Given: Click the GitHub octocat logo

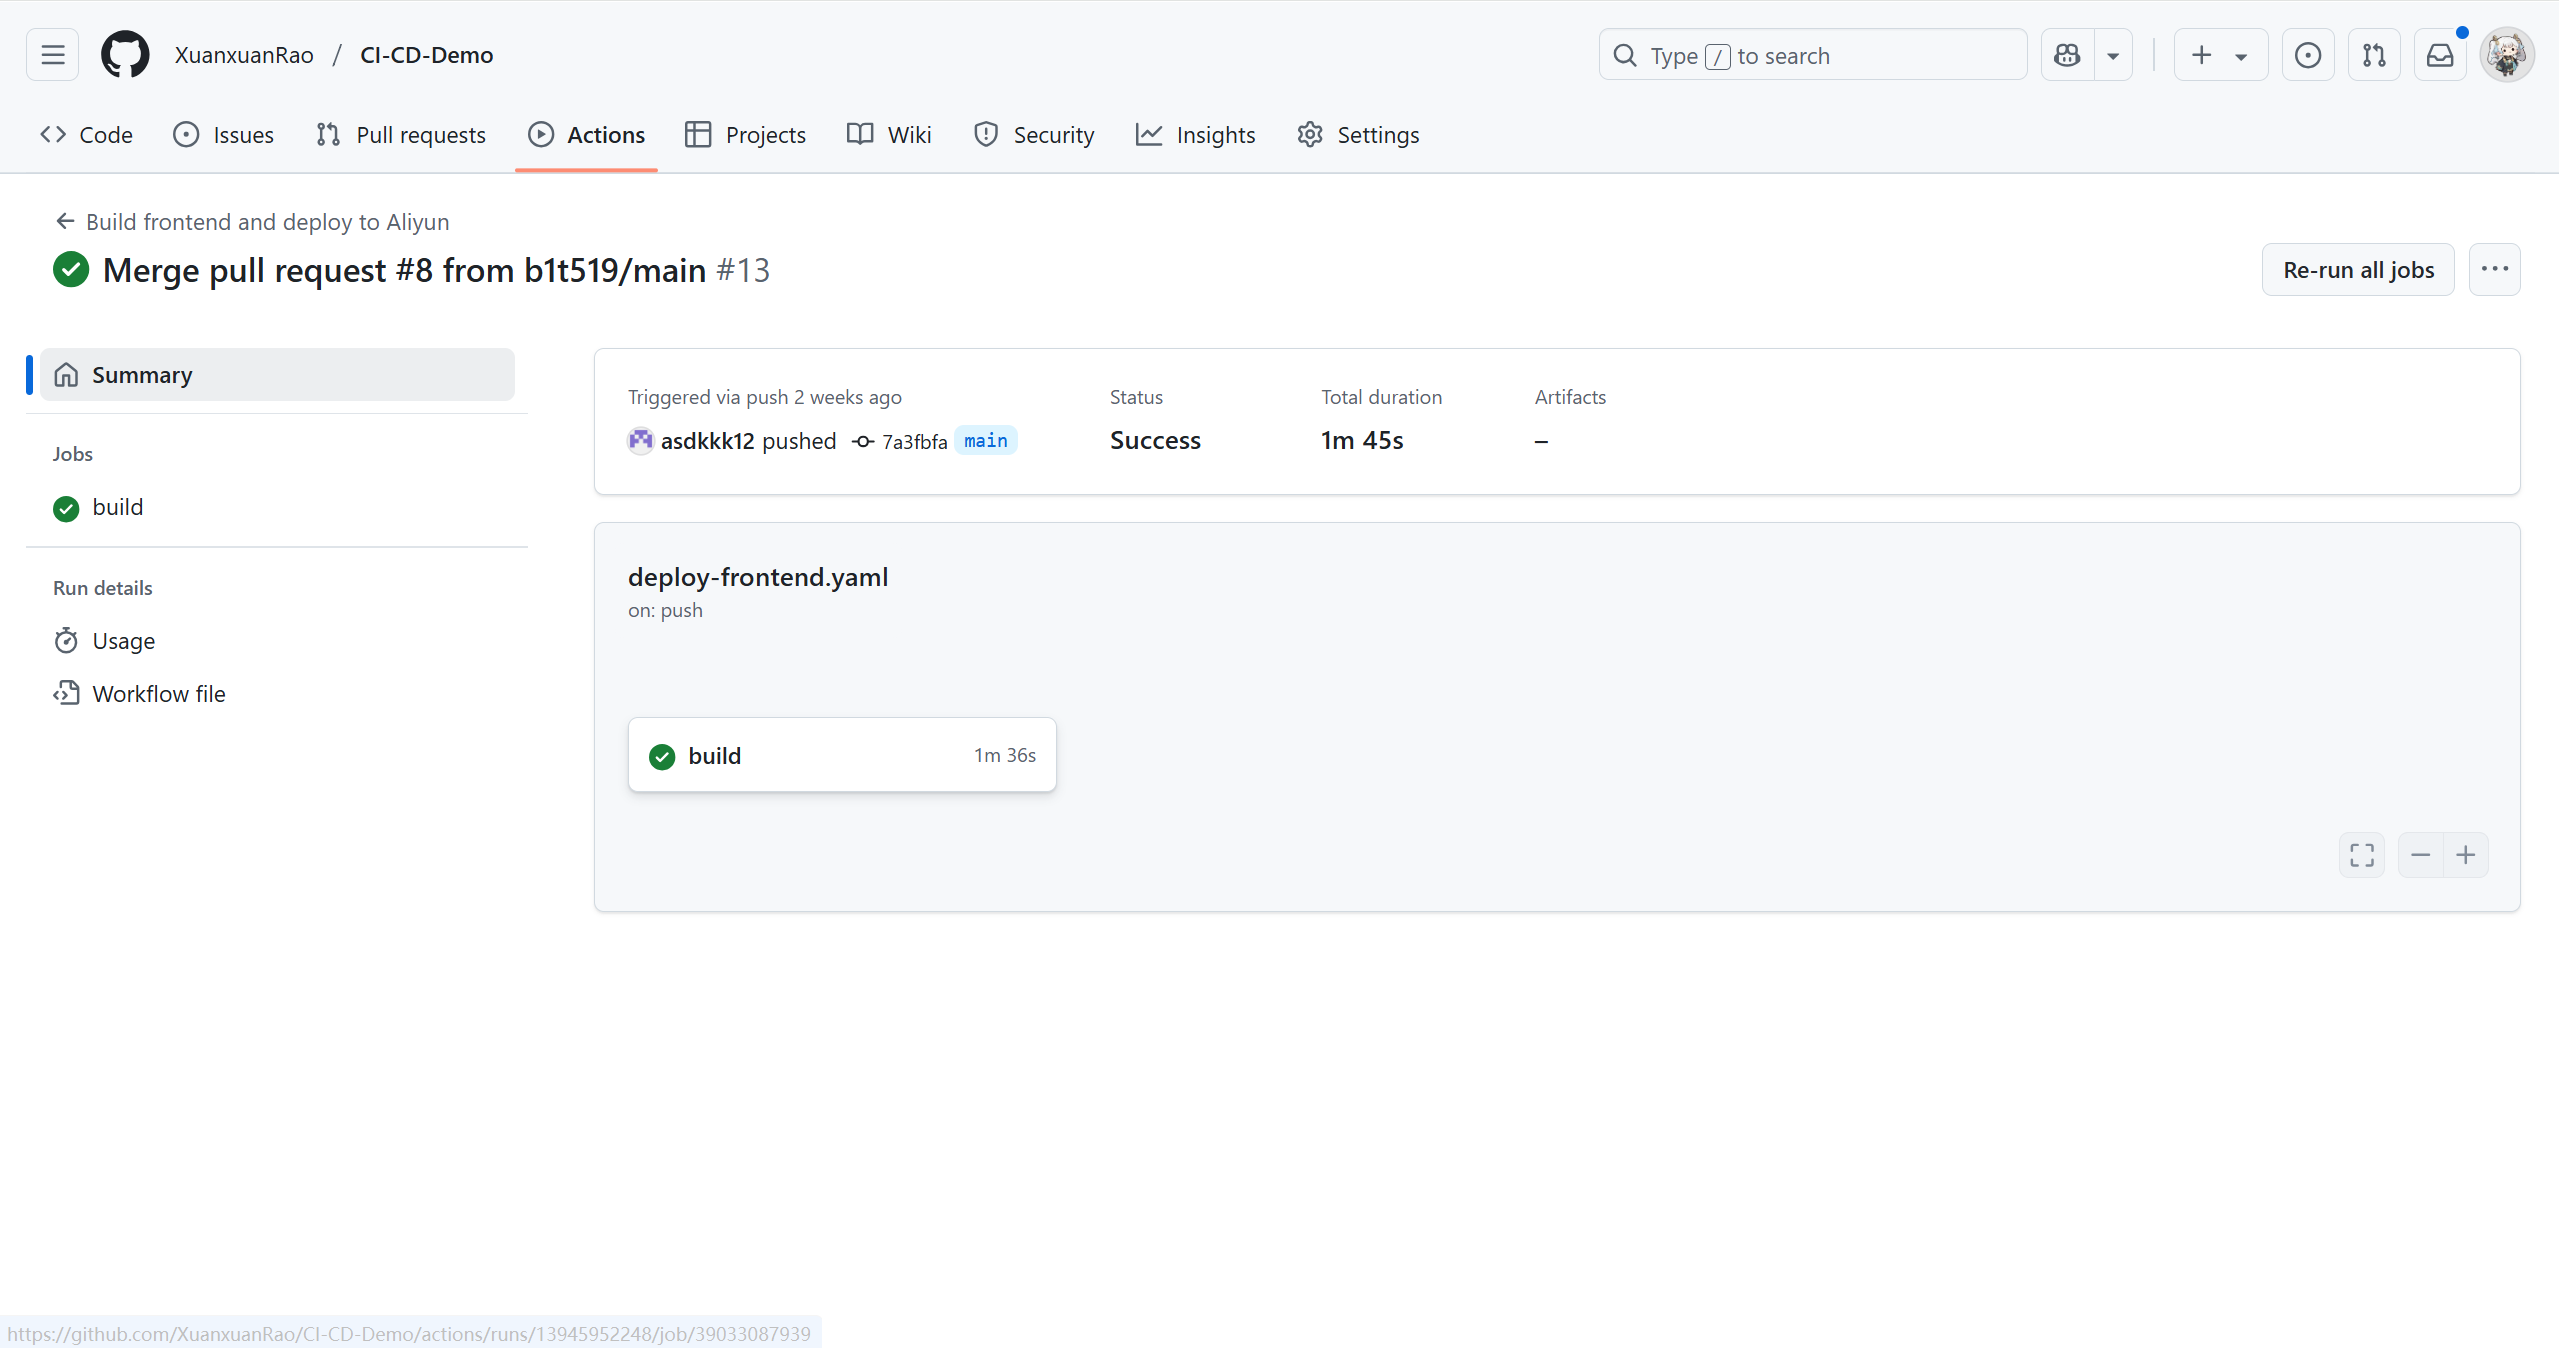Looking at the screenshot, I should point(125,55).
